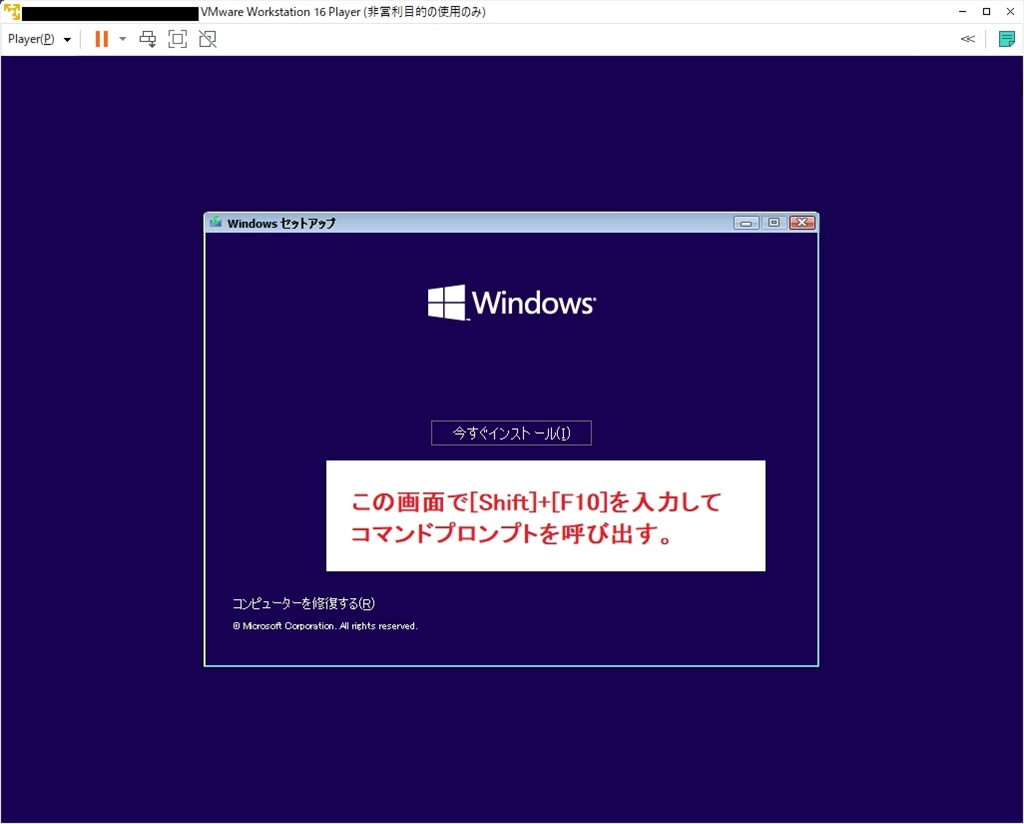Enter full screen mode
The height and width of the screenshot is (824, 1024).
(178, 39)
